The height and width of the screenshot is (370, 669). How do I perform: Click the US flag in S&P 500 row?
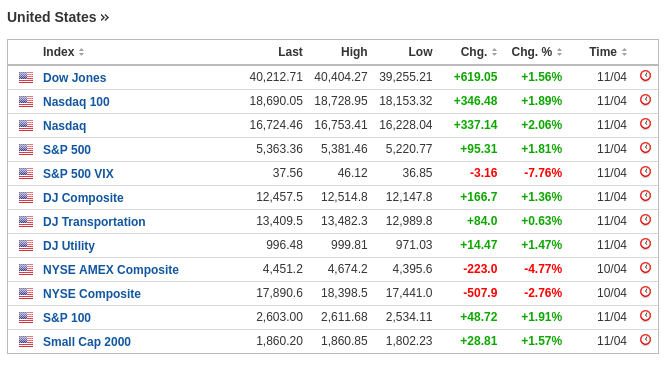pyautogui.click(x=26, y=149)
